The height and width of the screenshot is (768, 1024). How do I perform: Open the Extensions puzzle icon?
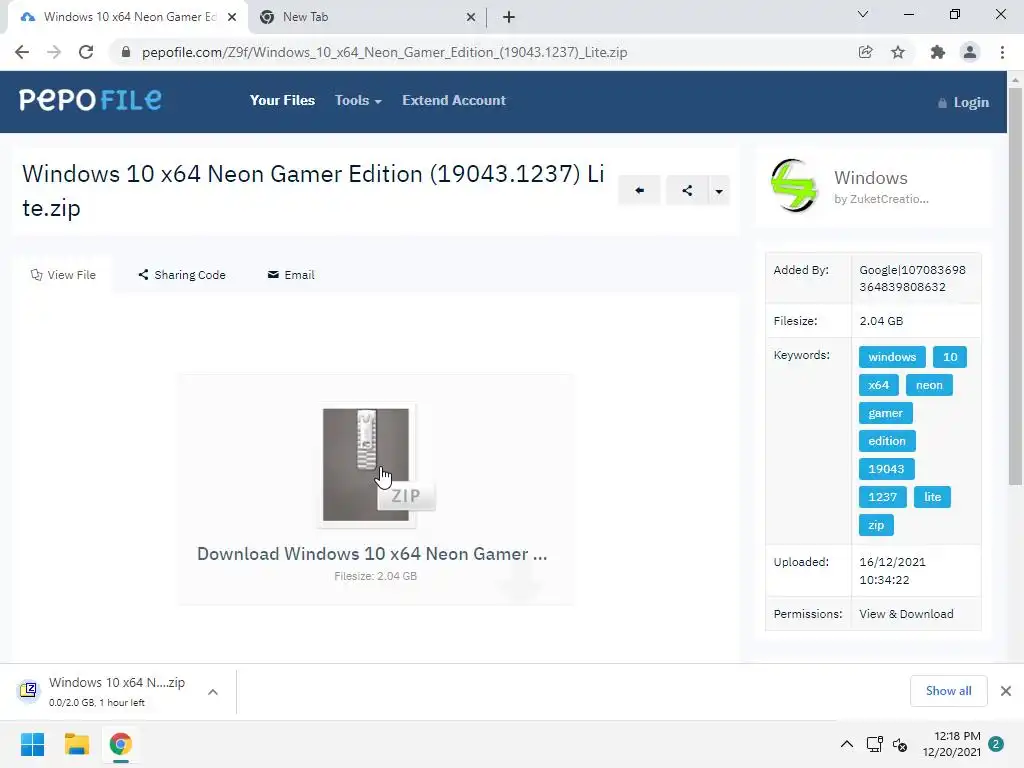[937, 52]
